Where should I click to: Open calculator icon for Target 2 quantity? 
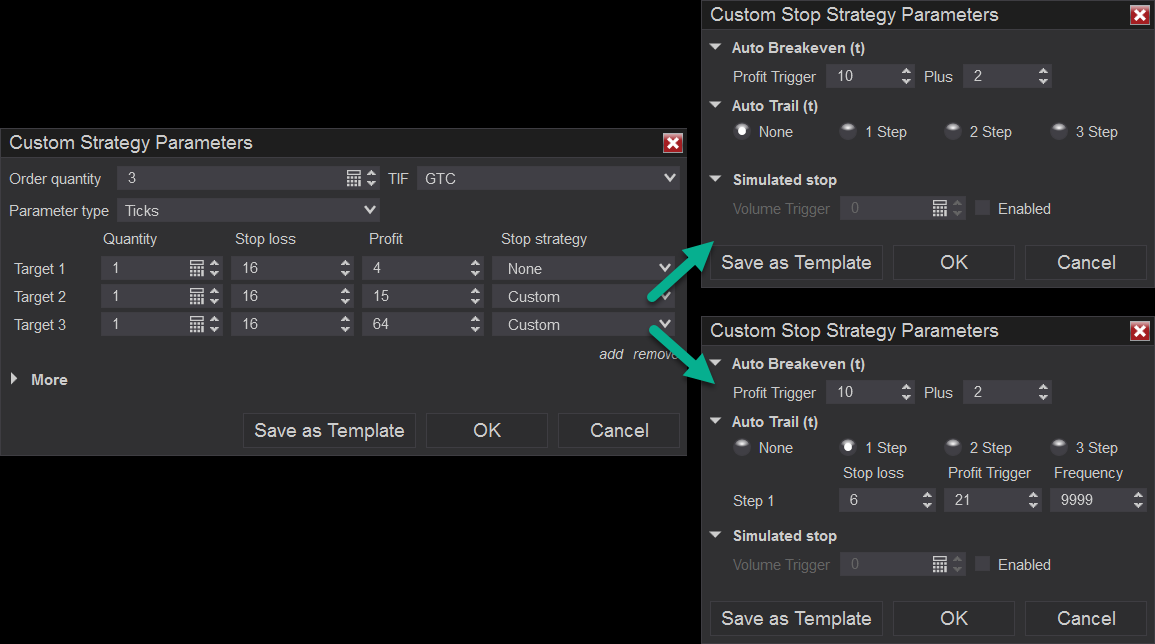(196, 297)
